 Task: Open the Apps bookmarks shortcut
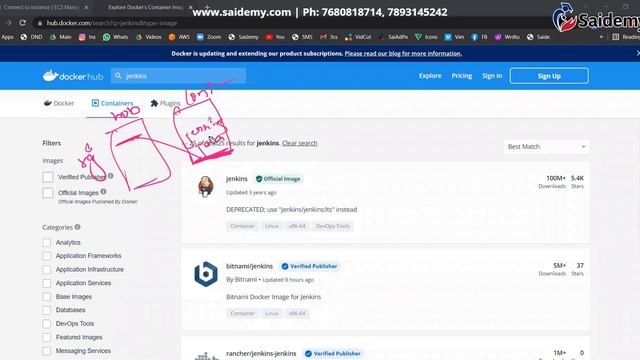[7, 37]
